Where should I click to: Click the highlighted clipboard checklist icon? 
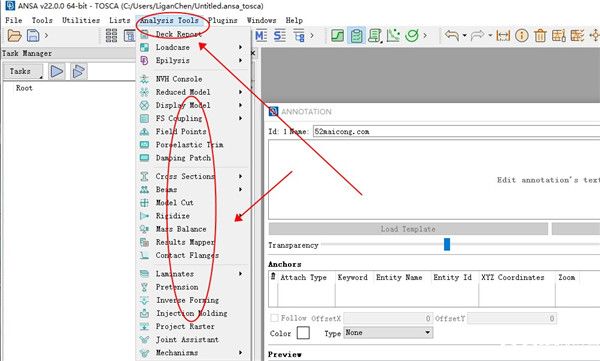point(356,36)
